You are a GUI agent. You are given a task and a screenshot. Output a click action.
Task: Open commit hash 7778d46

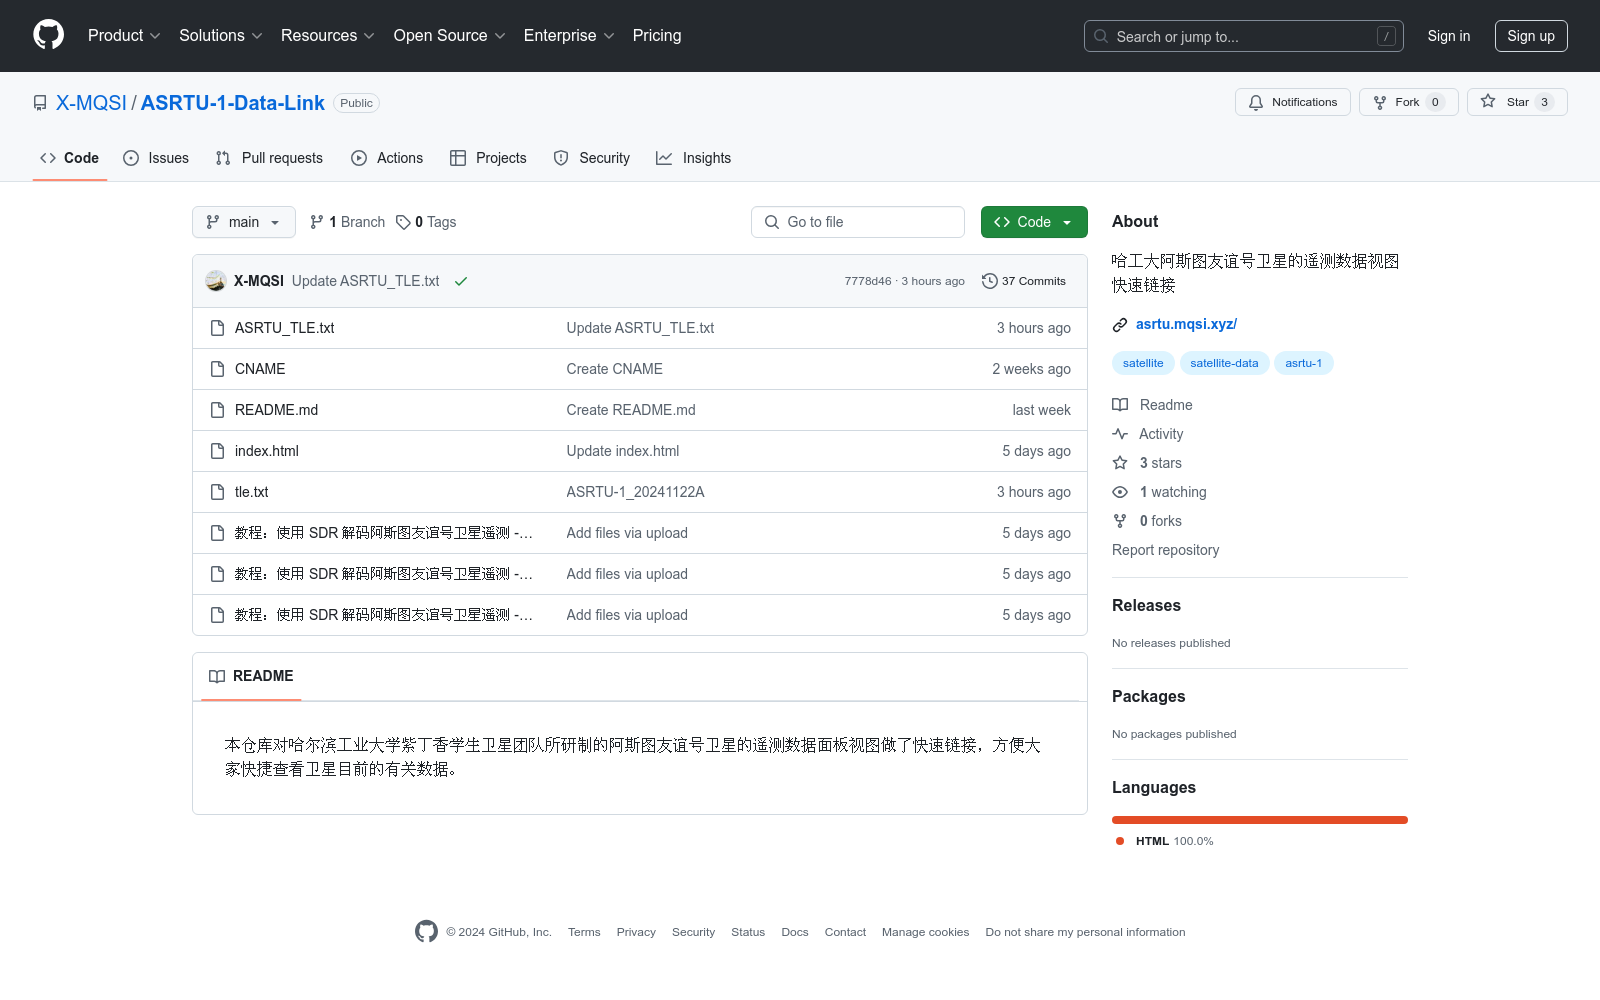tap(868, 281)
